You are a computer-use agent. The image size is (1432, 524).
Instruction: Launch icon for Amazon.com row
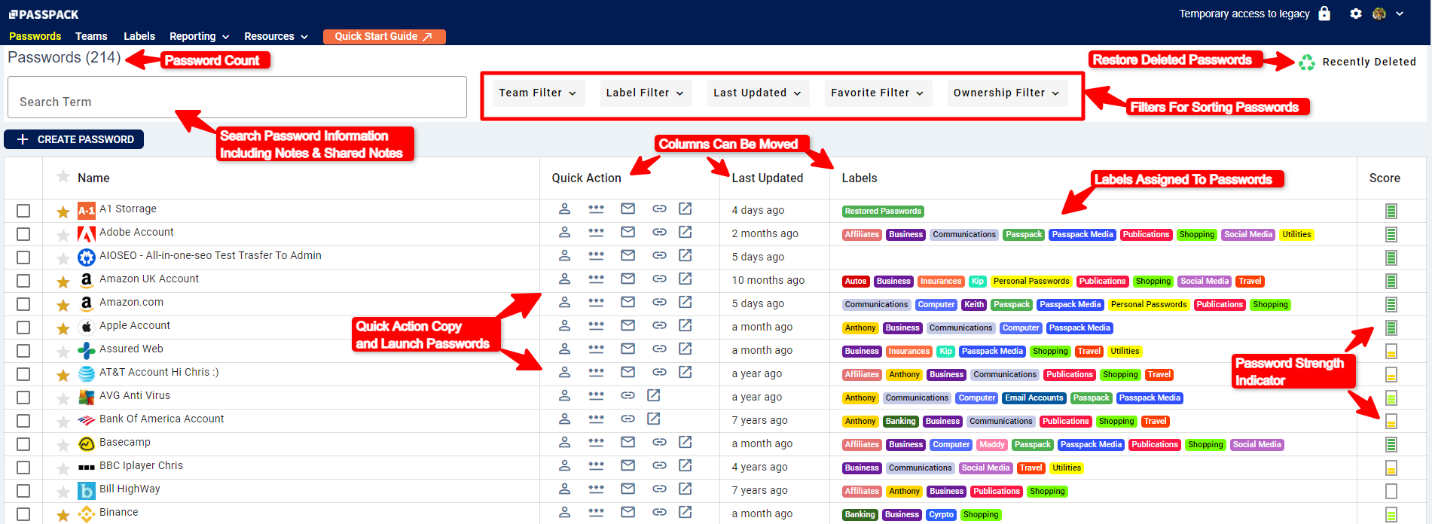[685, 302]
